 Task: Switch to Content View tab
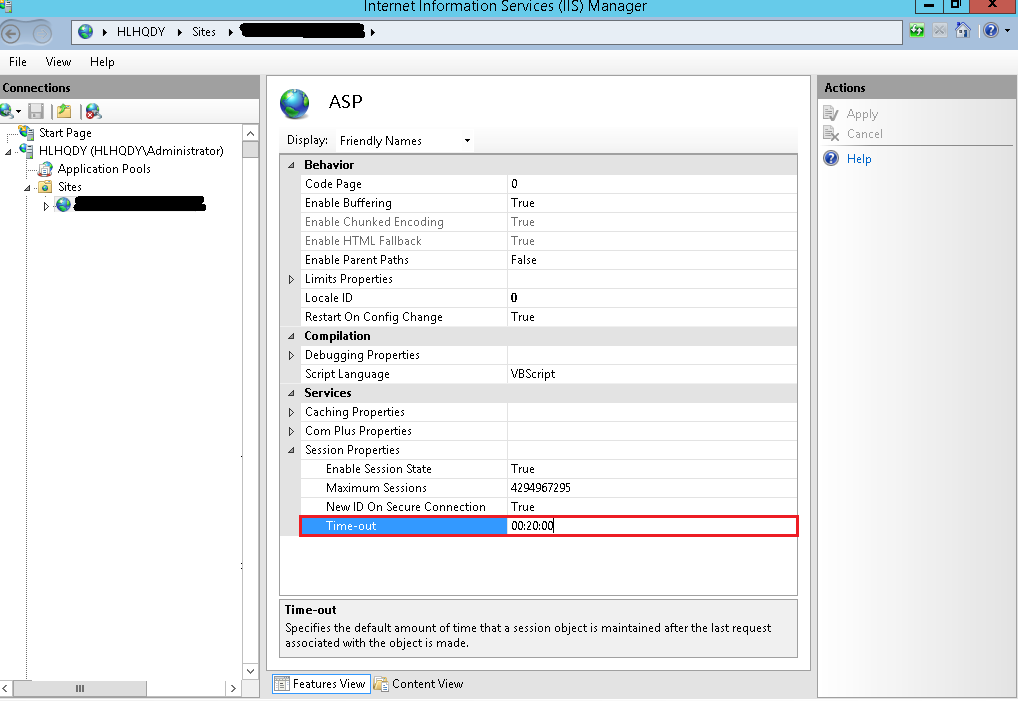[419, 683]
